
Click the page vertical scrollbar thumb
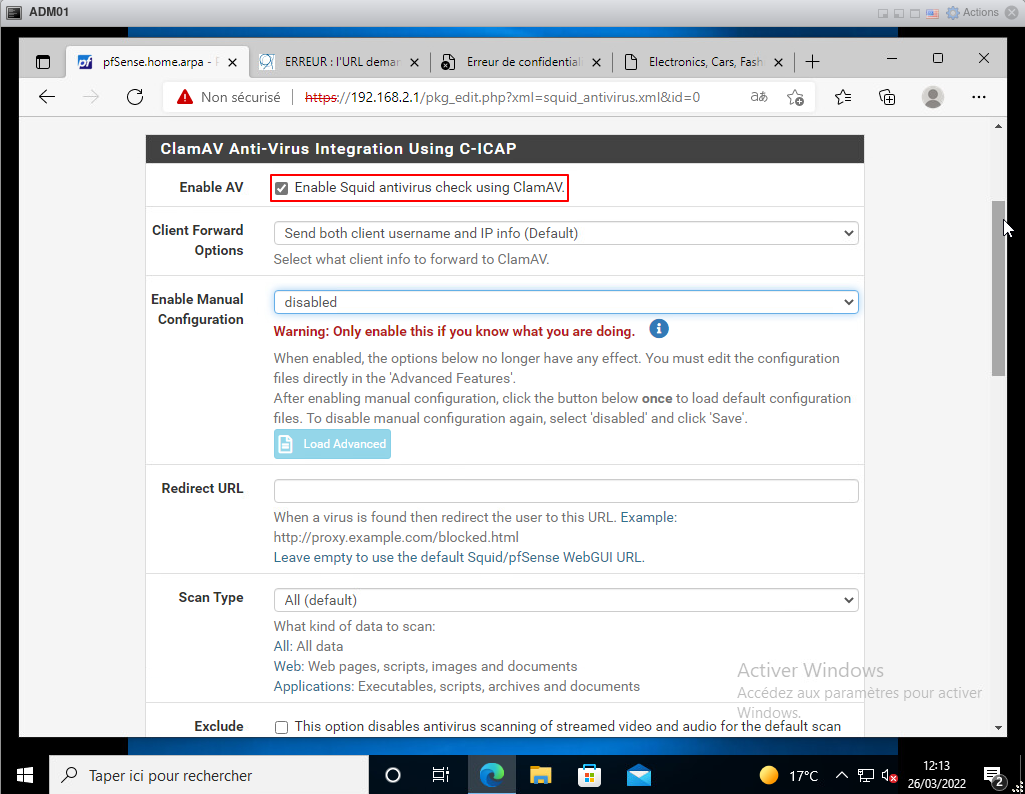point(998,288)
